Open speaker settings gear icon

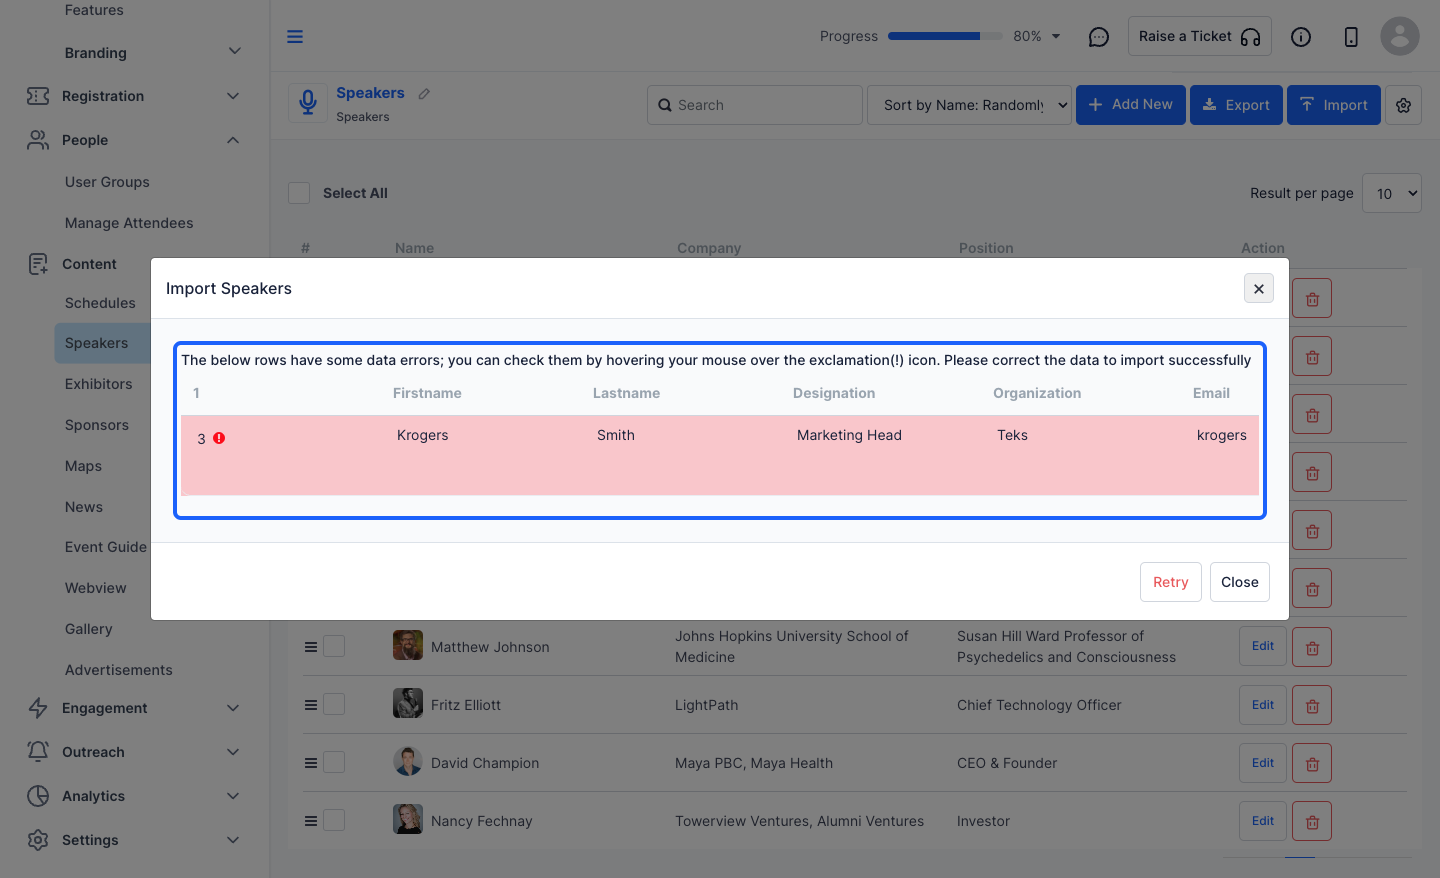pyautogui.click(x=1404, y=105)
